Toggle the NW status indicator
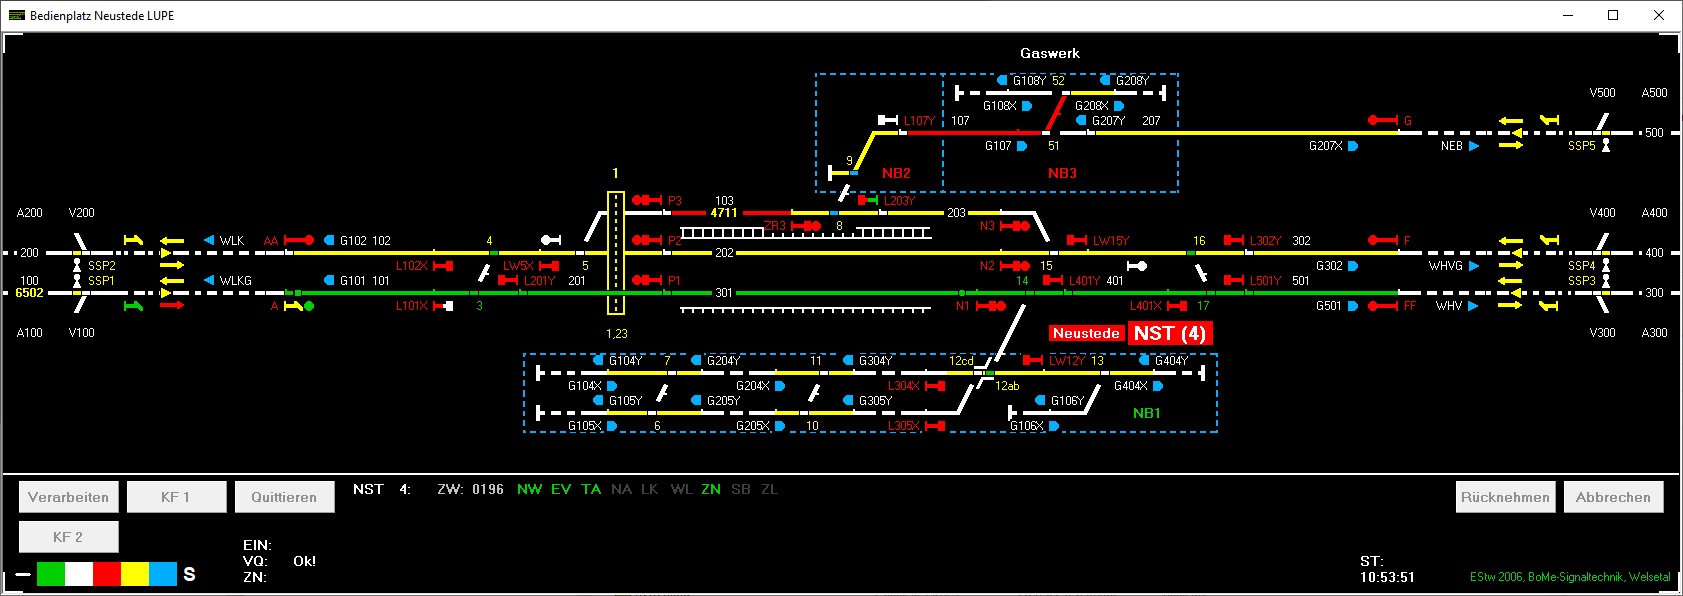The image size is (1683, 596). (x=529, y=489)
